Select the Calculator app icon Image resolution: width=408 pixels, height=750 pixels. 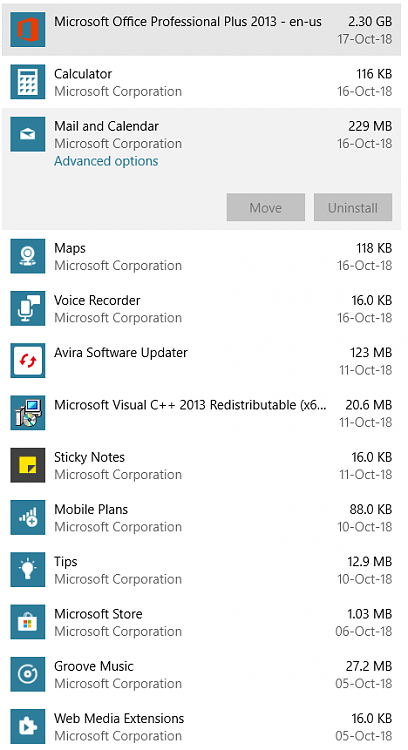28,82
